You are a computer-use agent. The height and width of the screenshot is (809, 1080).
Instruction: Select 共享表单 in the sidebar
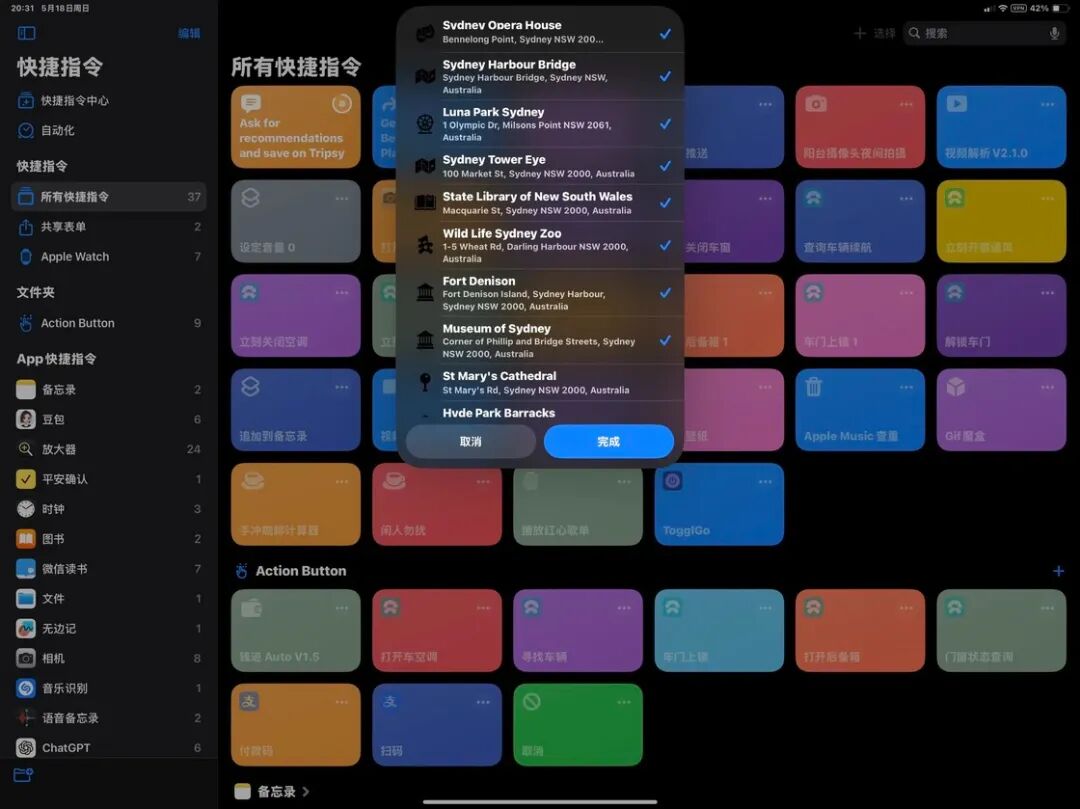pos(109,227)
